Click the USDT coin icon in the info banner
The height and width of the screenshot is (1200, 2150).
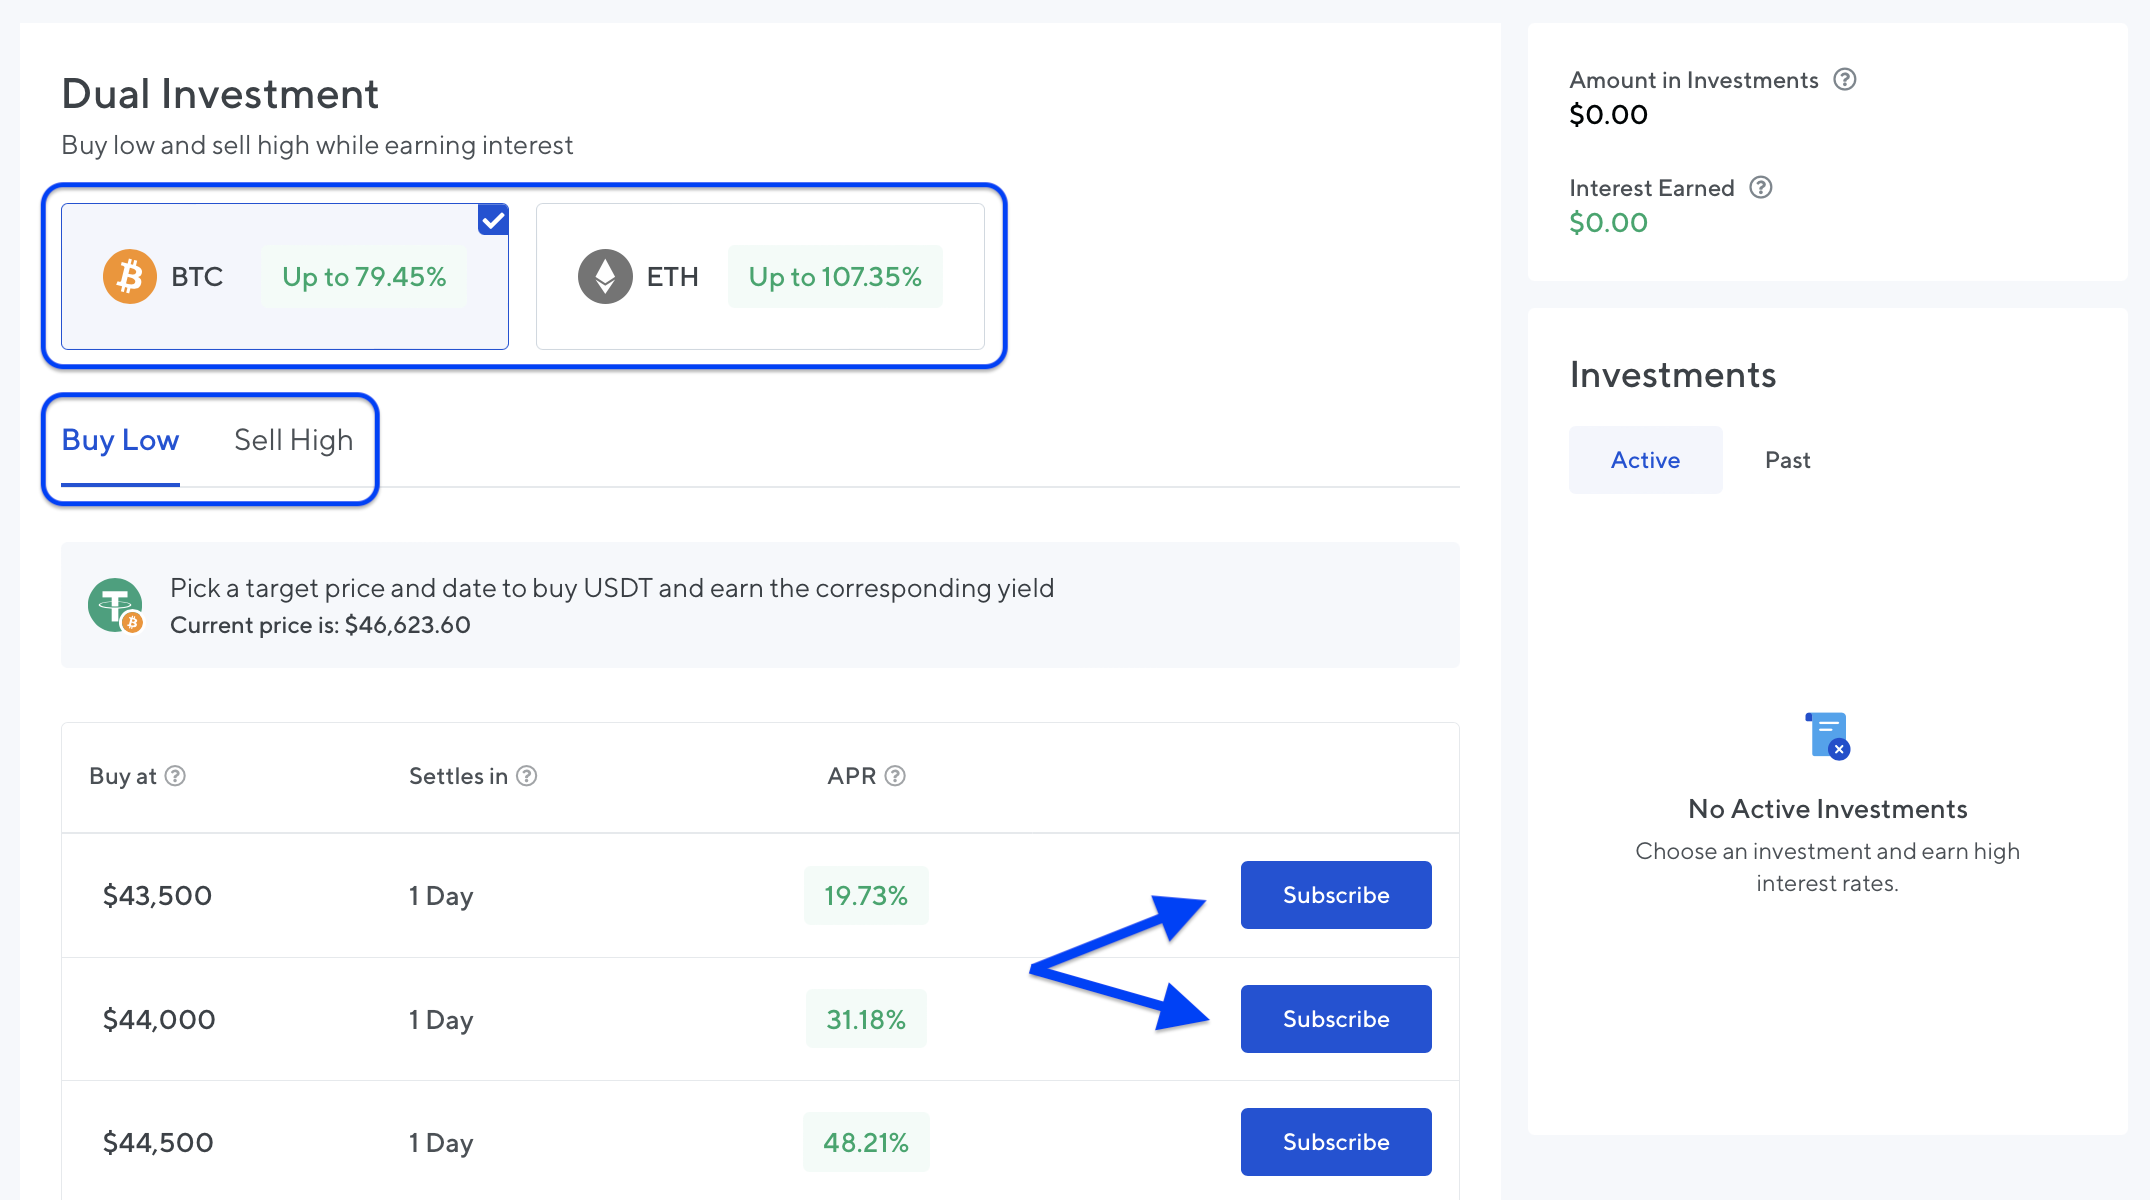(113, 605)
